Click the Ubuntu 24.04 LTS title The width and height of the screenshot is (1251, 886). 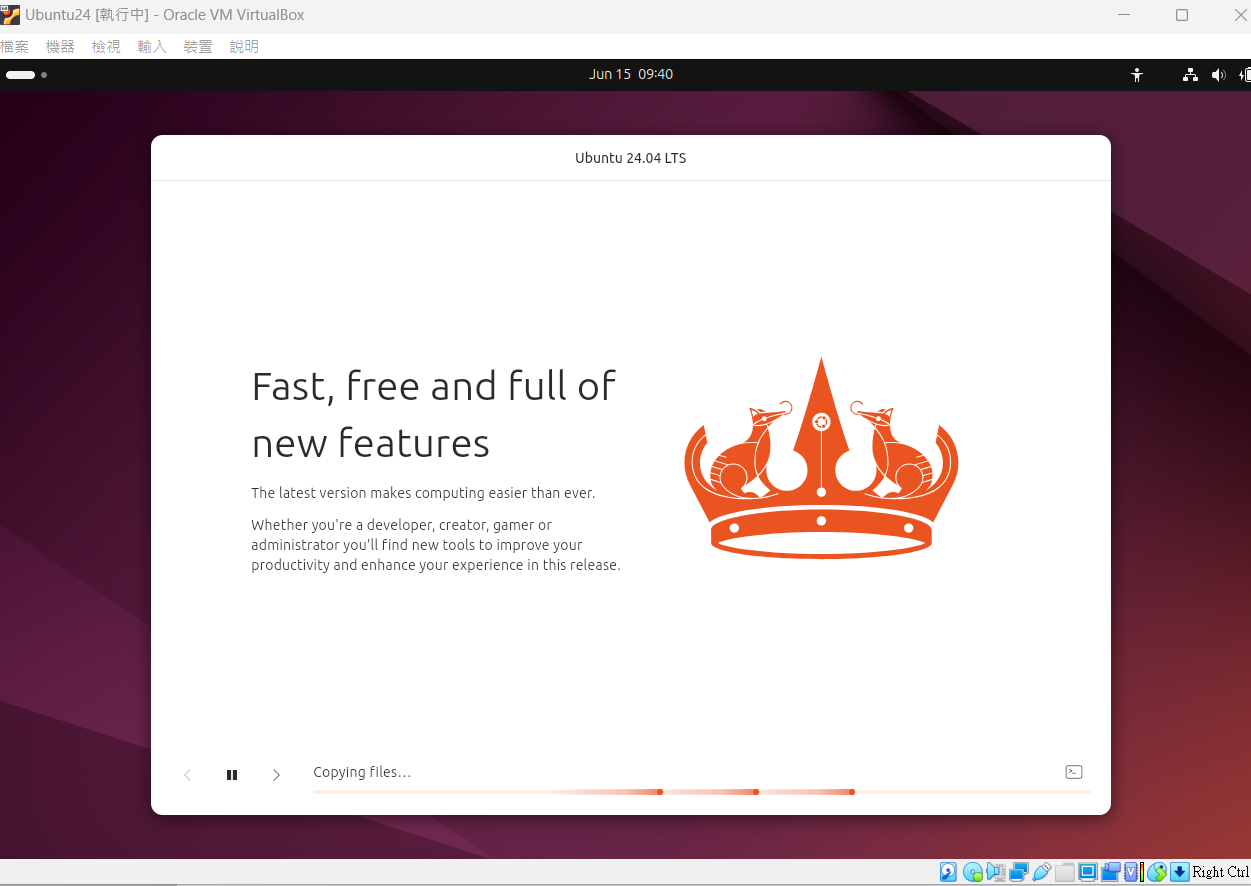tap(631, 158)
